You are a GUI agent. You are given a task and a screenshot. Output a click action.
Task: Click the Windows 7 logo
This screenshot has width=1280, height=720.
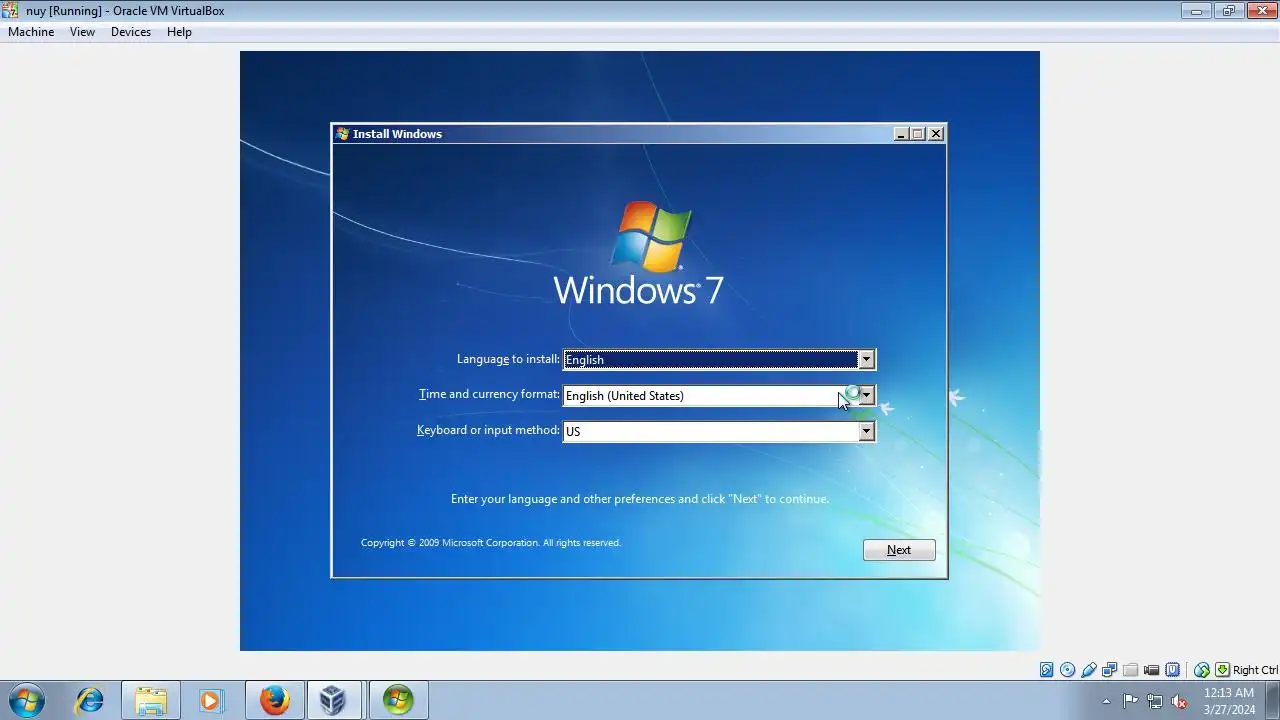coord(639,254)
